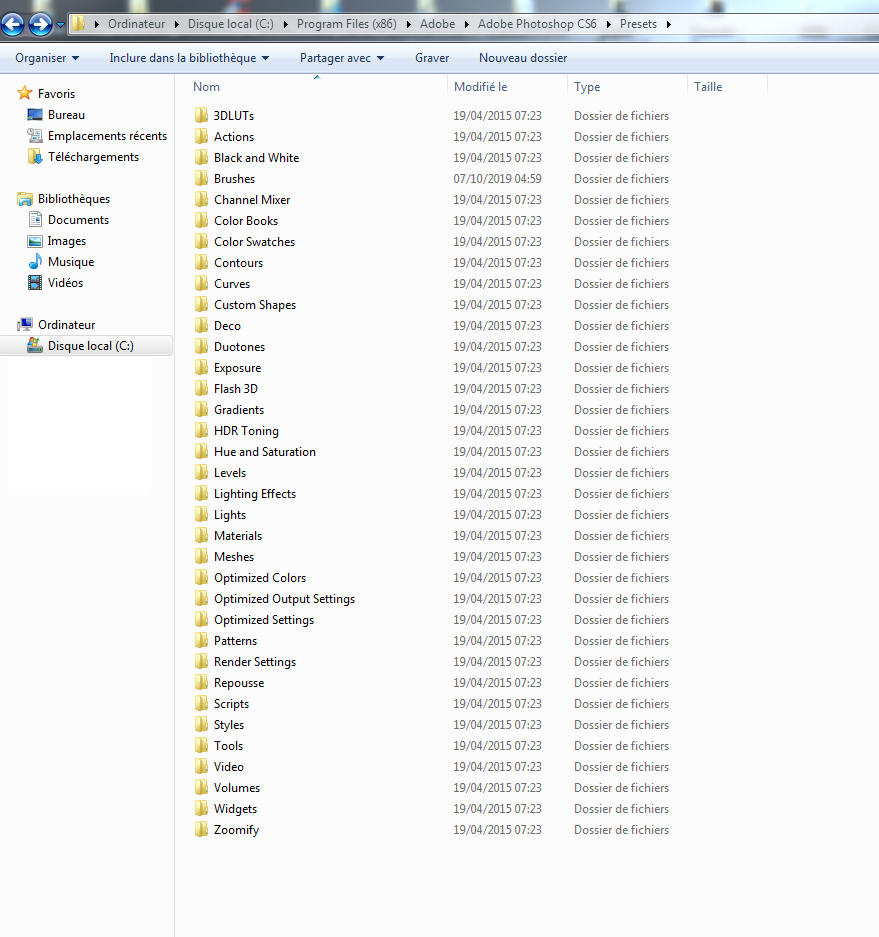Navigate to Adobe Photoshop CS6 breadcrumb
This screenshot has height=937, width=879.
click(x=537, y=24)
